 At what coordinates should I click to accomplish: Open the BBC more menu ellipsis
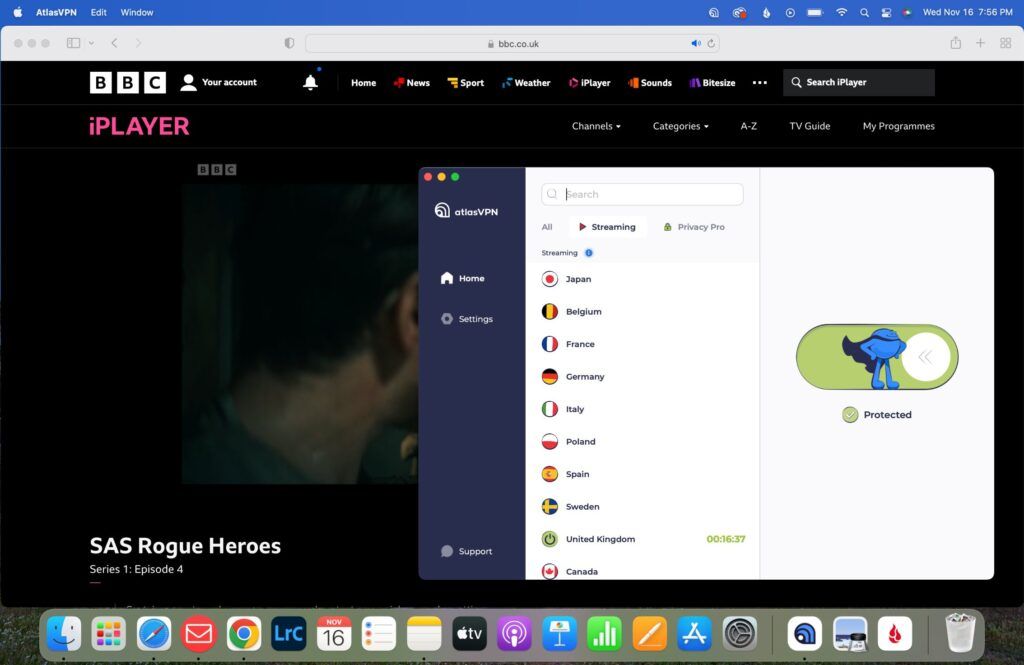[760, 83]
